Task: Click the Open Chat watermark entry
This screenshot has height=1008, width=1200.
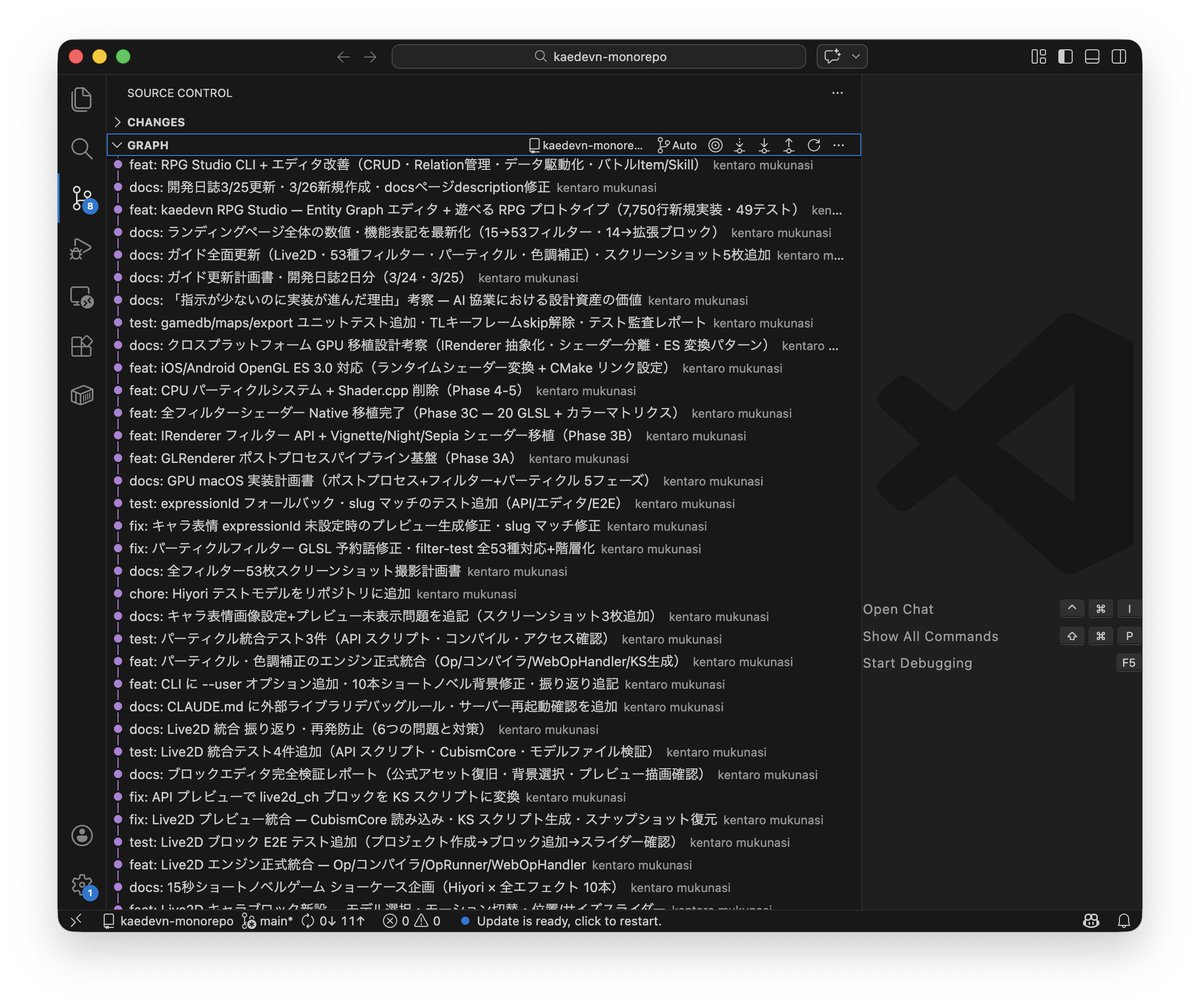Action: pos(898,609)
